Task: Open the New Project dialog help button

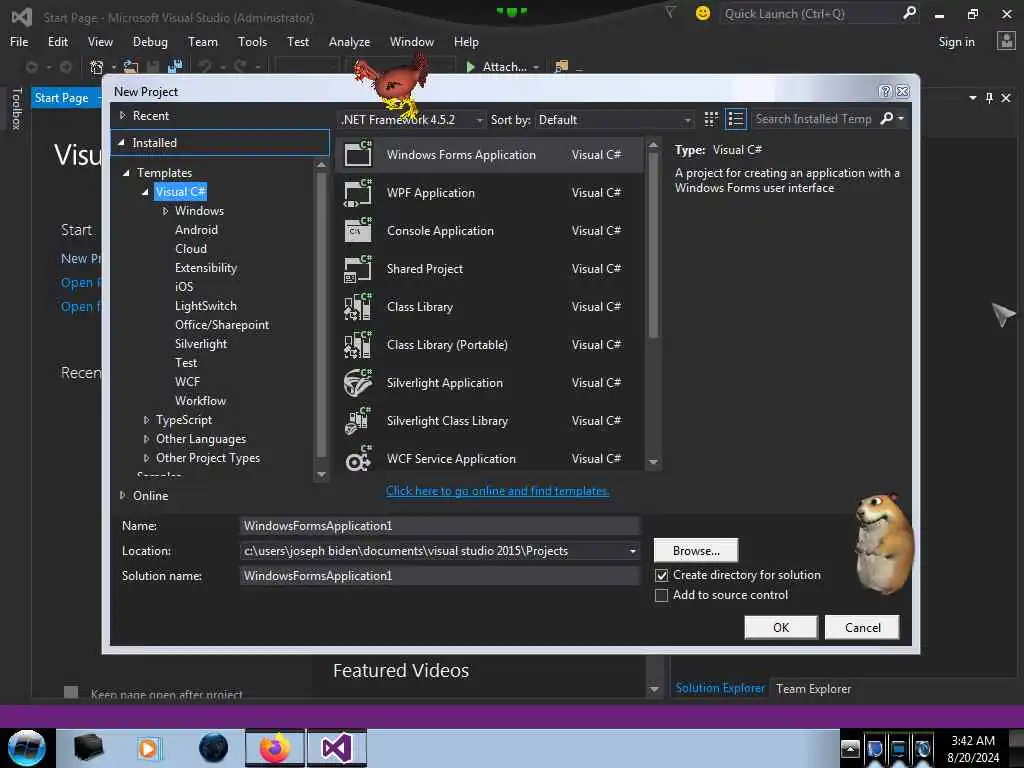Action: click(x=885, y=91)
